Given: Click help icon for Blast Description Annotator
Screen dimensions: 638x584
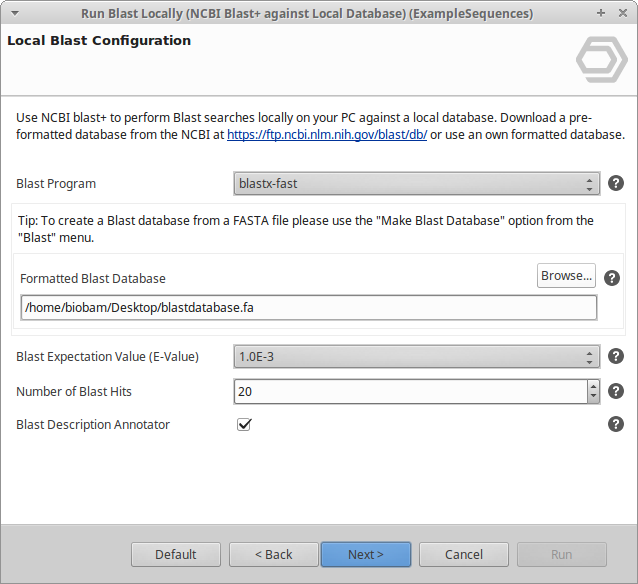Looking at the screenshot, I should (x=616, y=424).
